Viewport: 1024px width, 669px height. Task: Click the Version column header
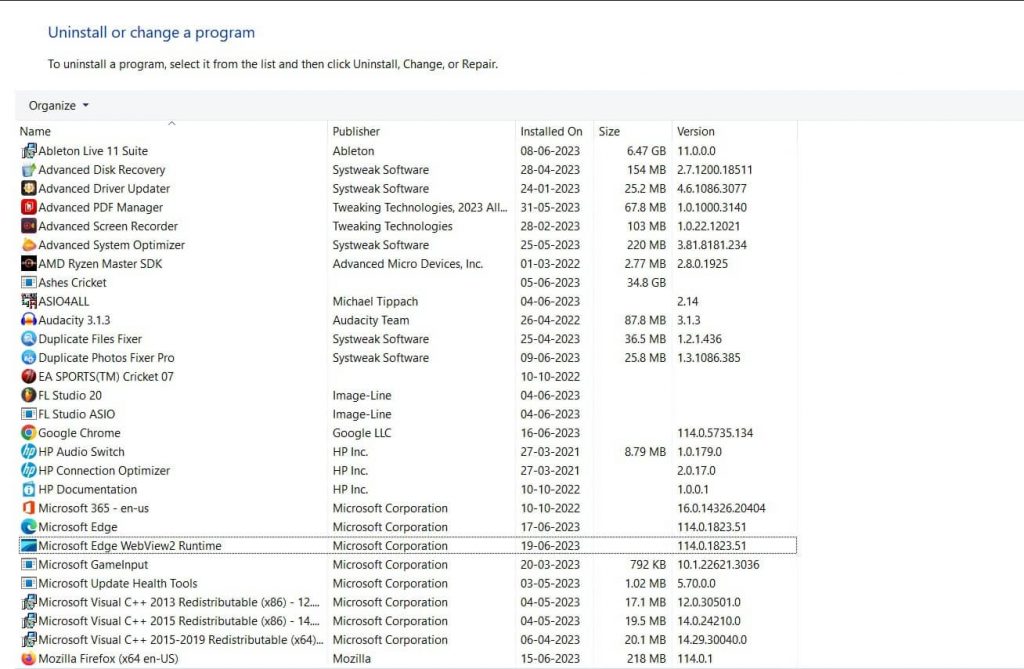[x=696, y=132]
